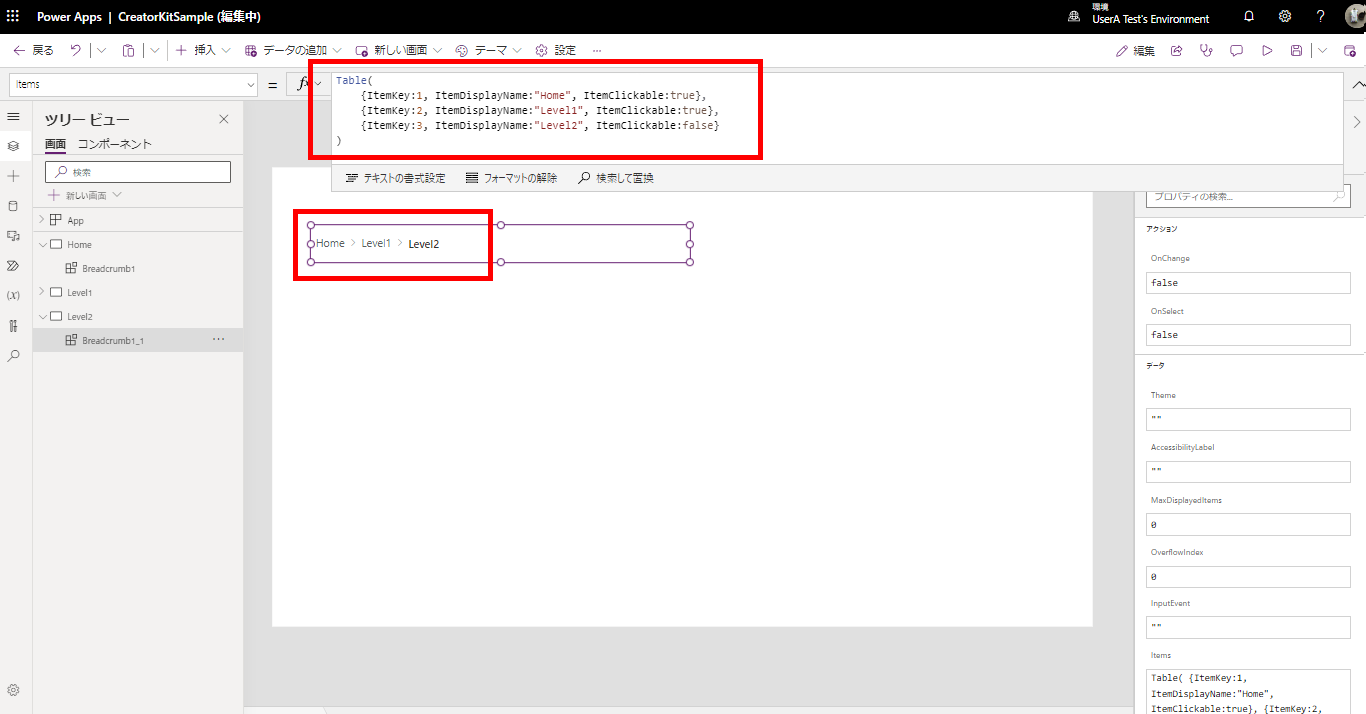Open the Tree view panel icon
The image size is (1366, 714).
pos(14,146)
